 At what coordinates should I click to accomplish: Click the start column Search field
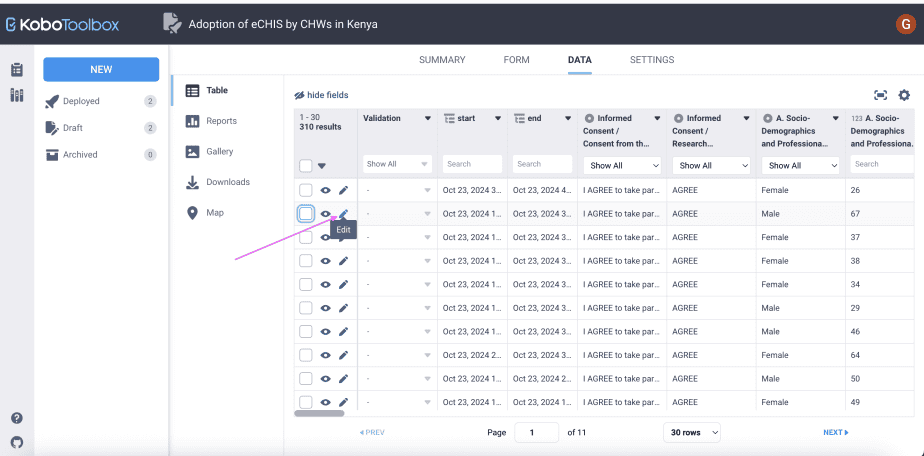(x=472, y=164)
